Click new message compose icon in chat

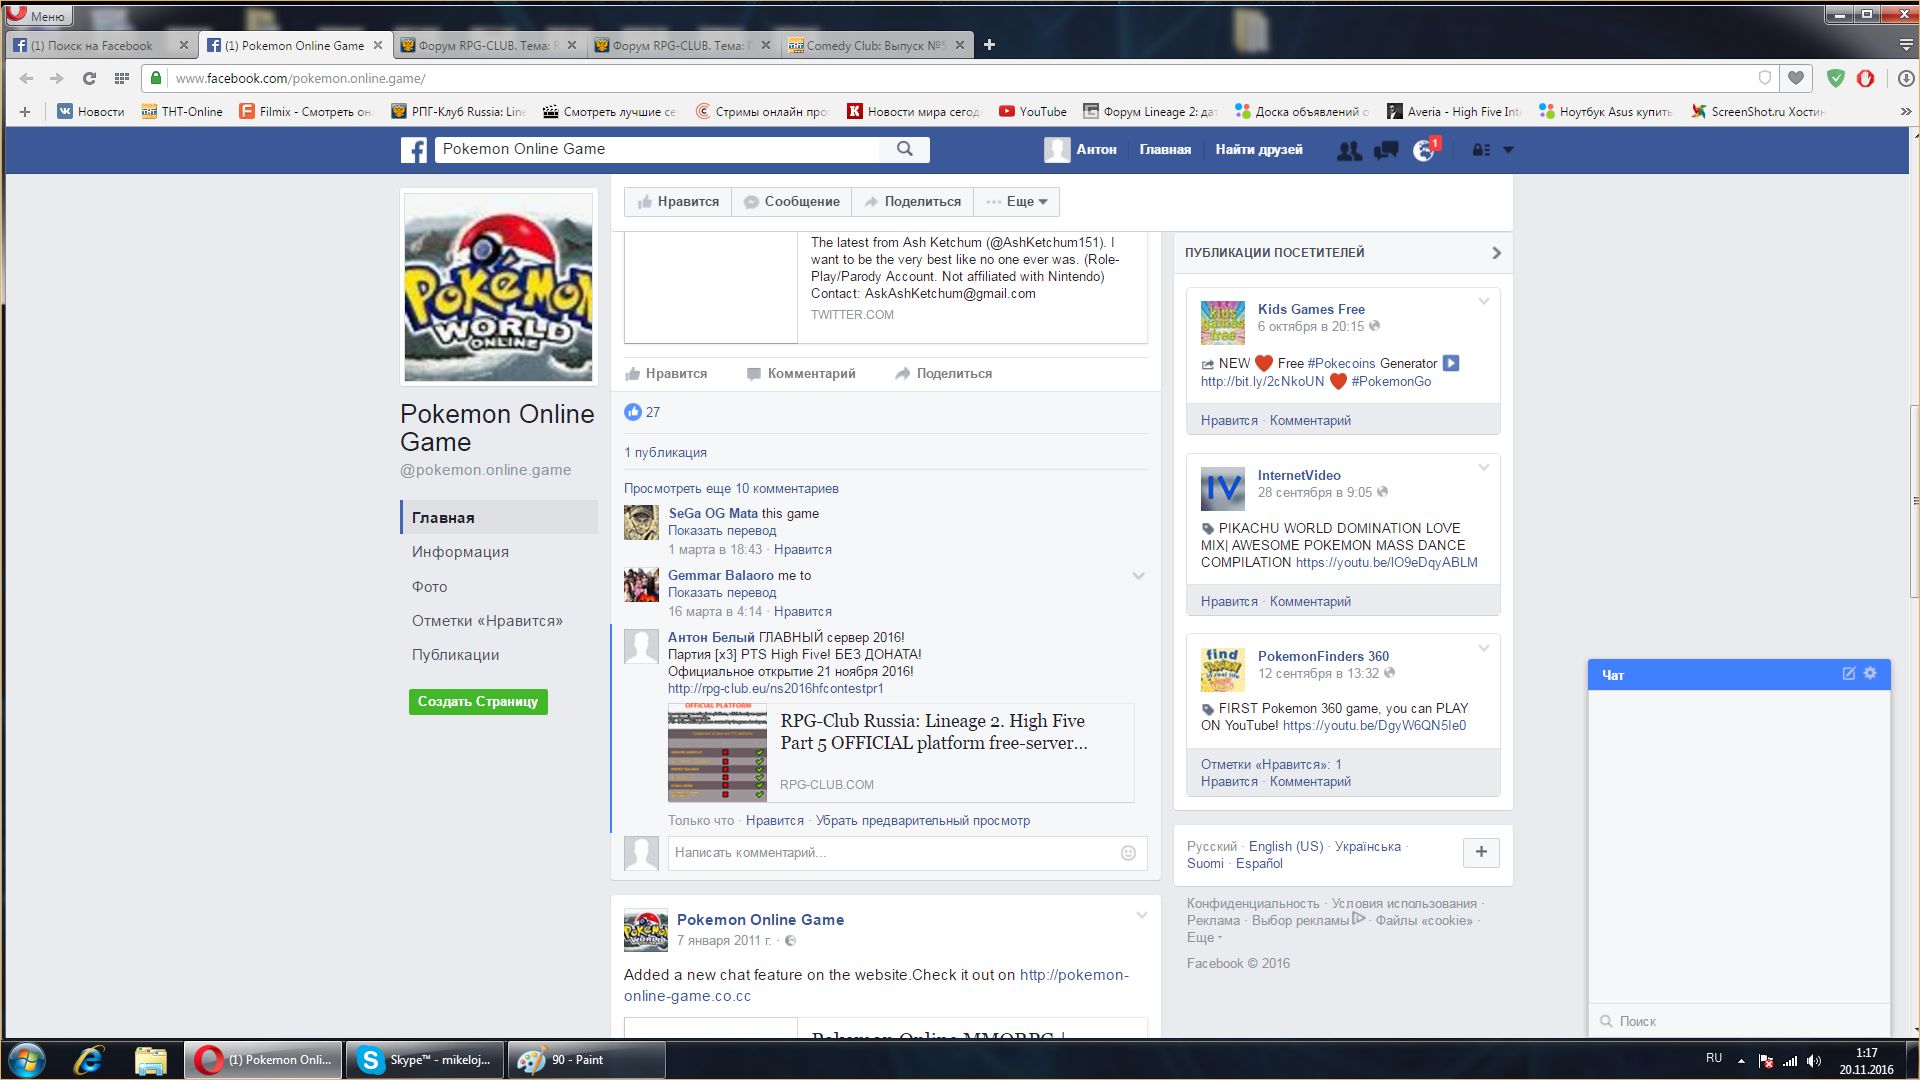click(x=1849, y=674)
